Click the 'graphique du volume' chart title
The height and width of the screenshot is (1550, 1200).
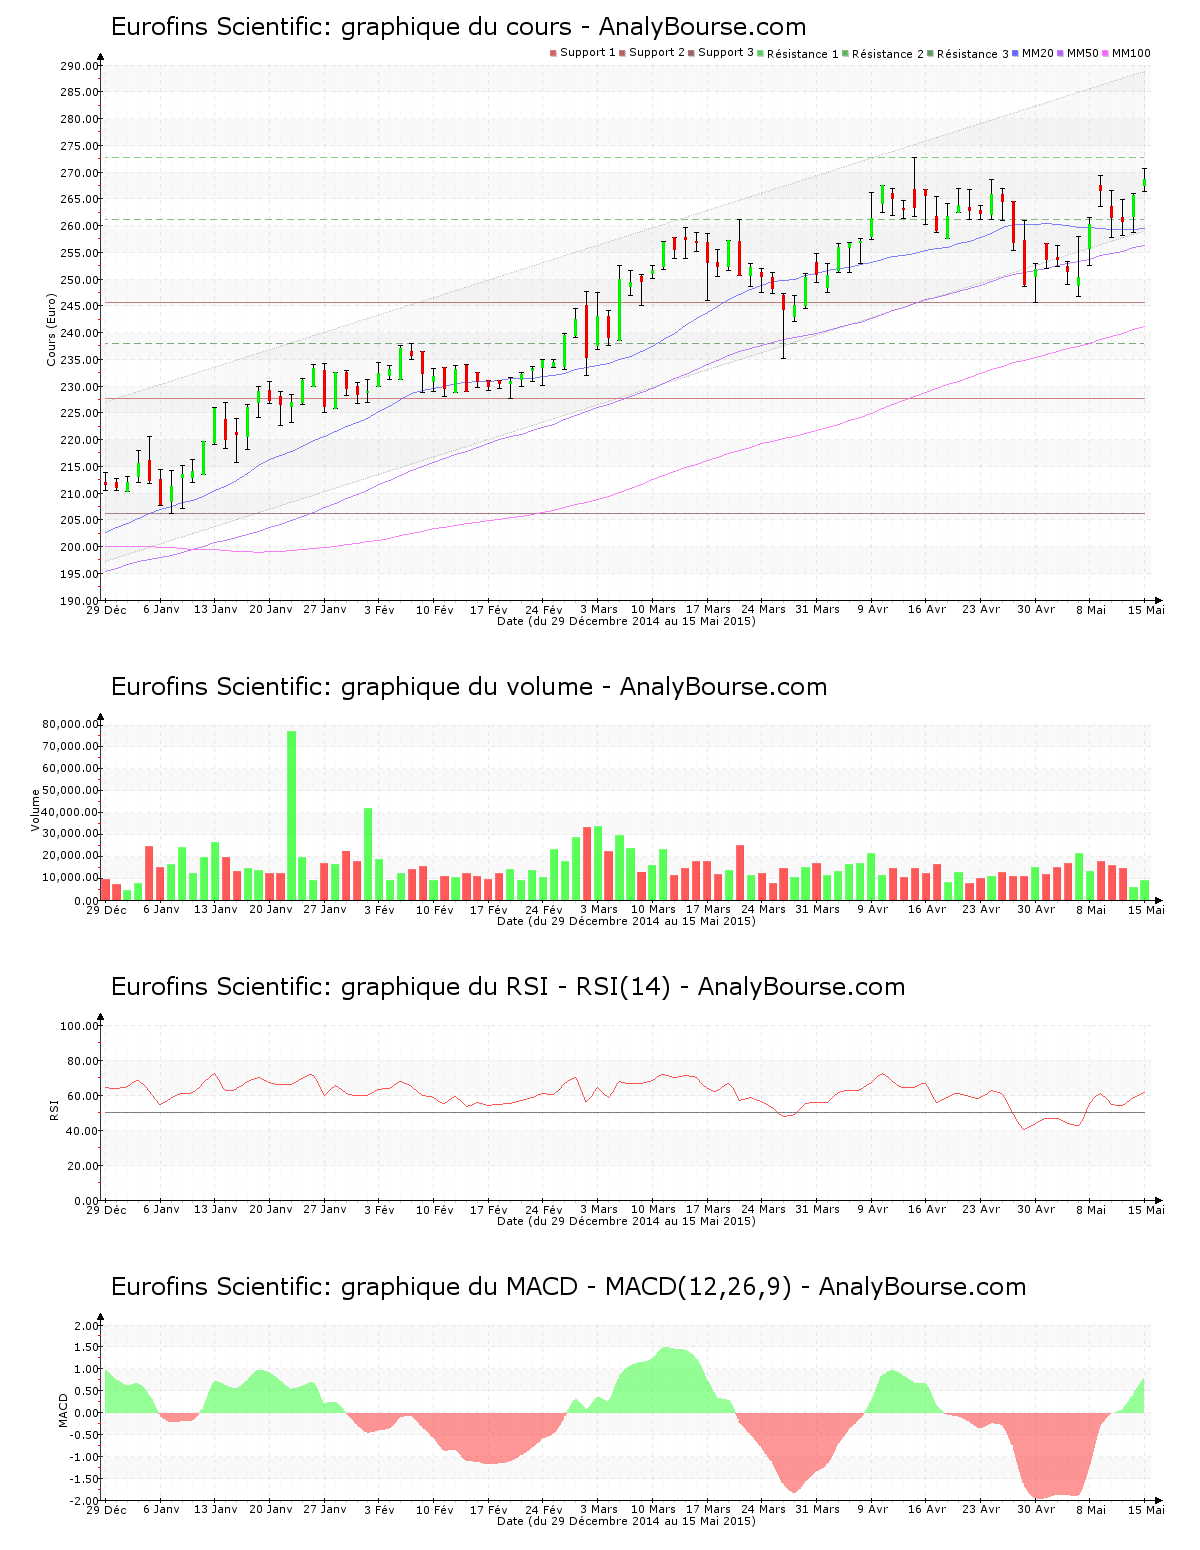tap(468, 687)
